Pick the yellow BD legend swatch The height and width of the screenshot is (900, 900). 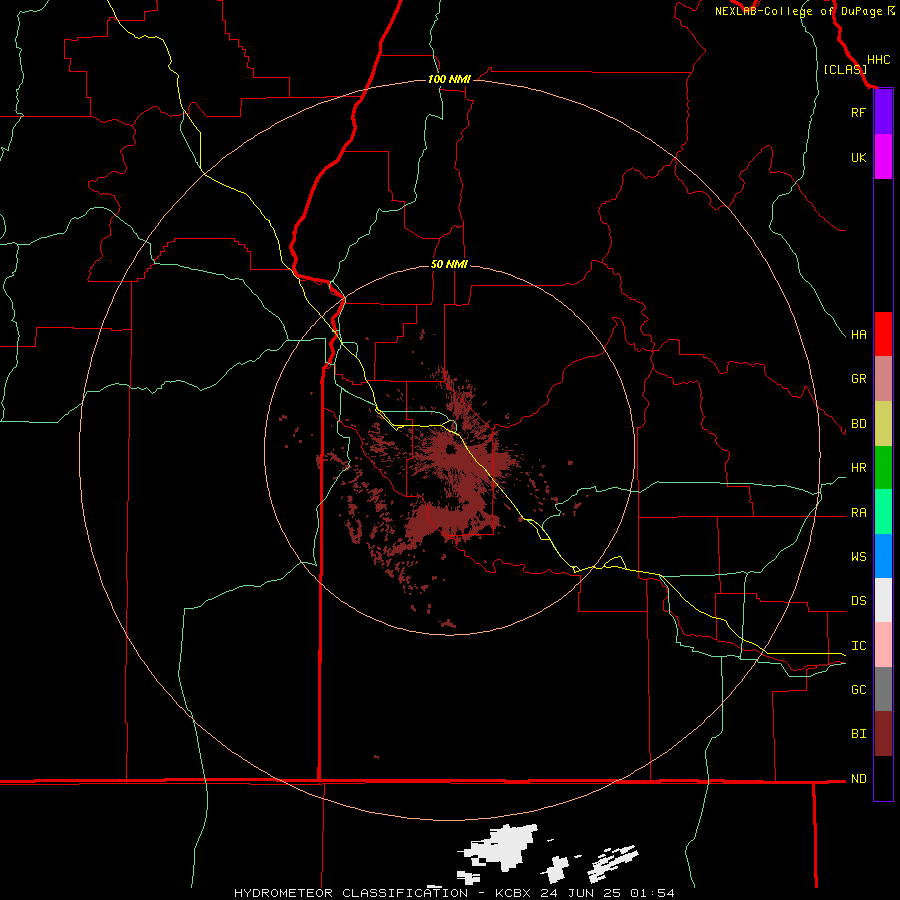[883, 423]
